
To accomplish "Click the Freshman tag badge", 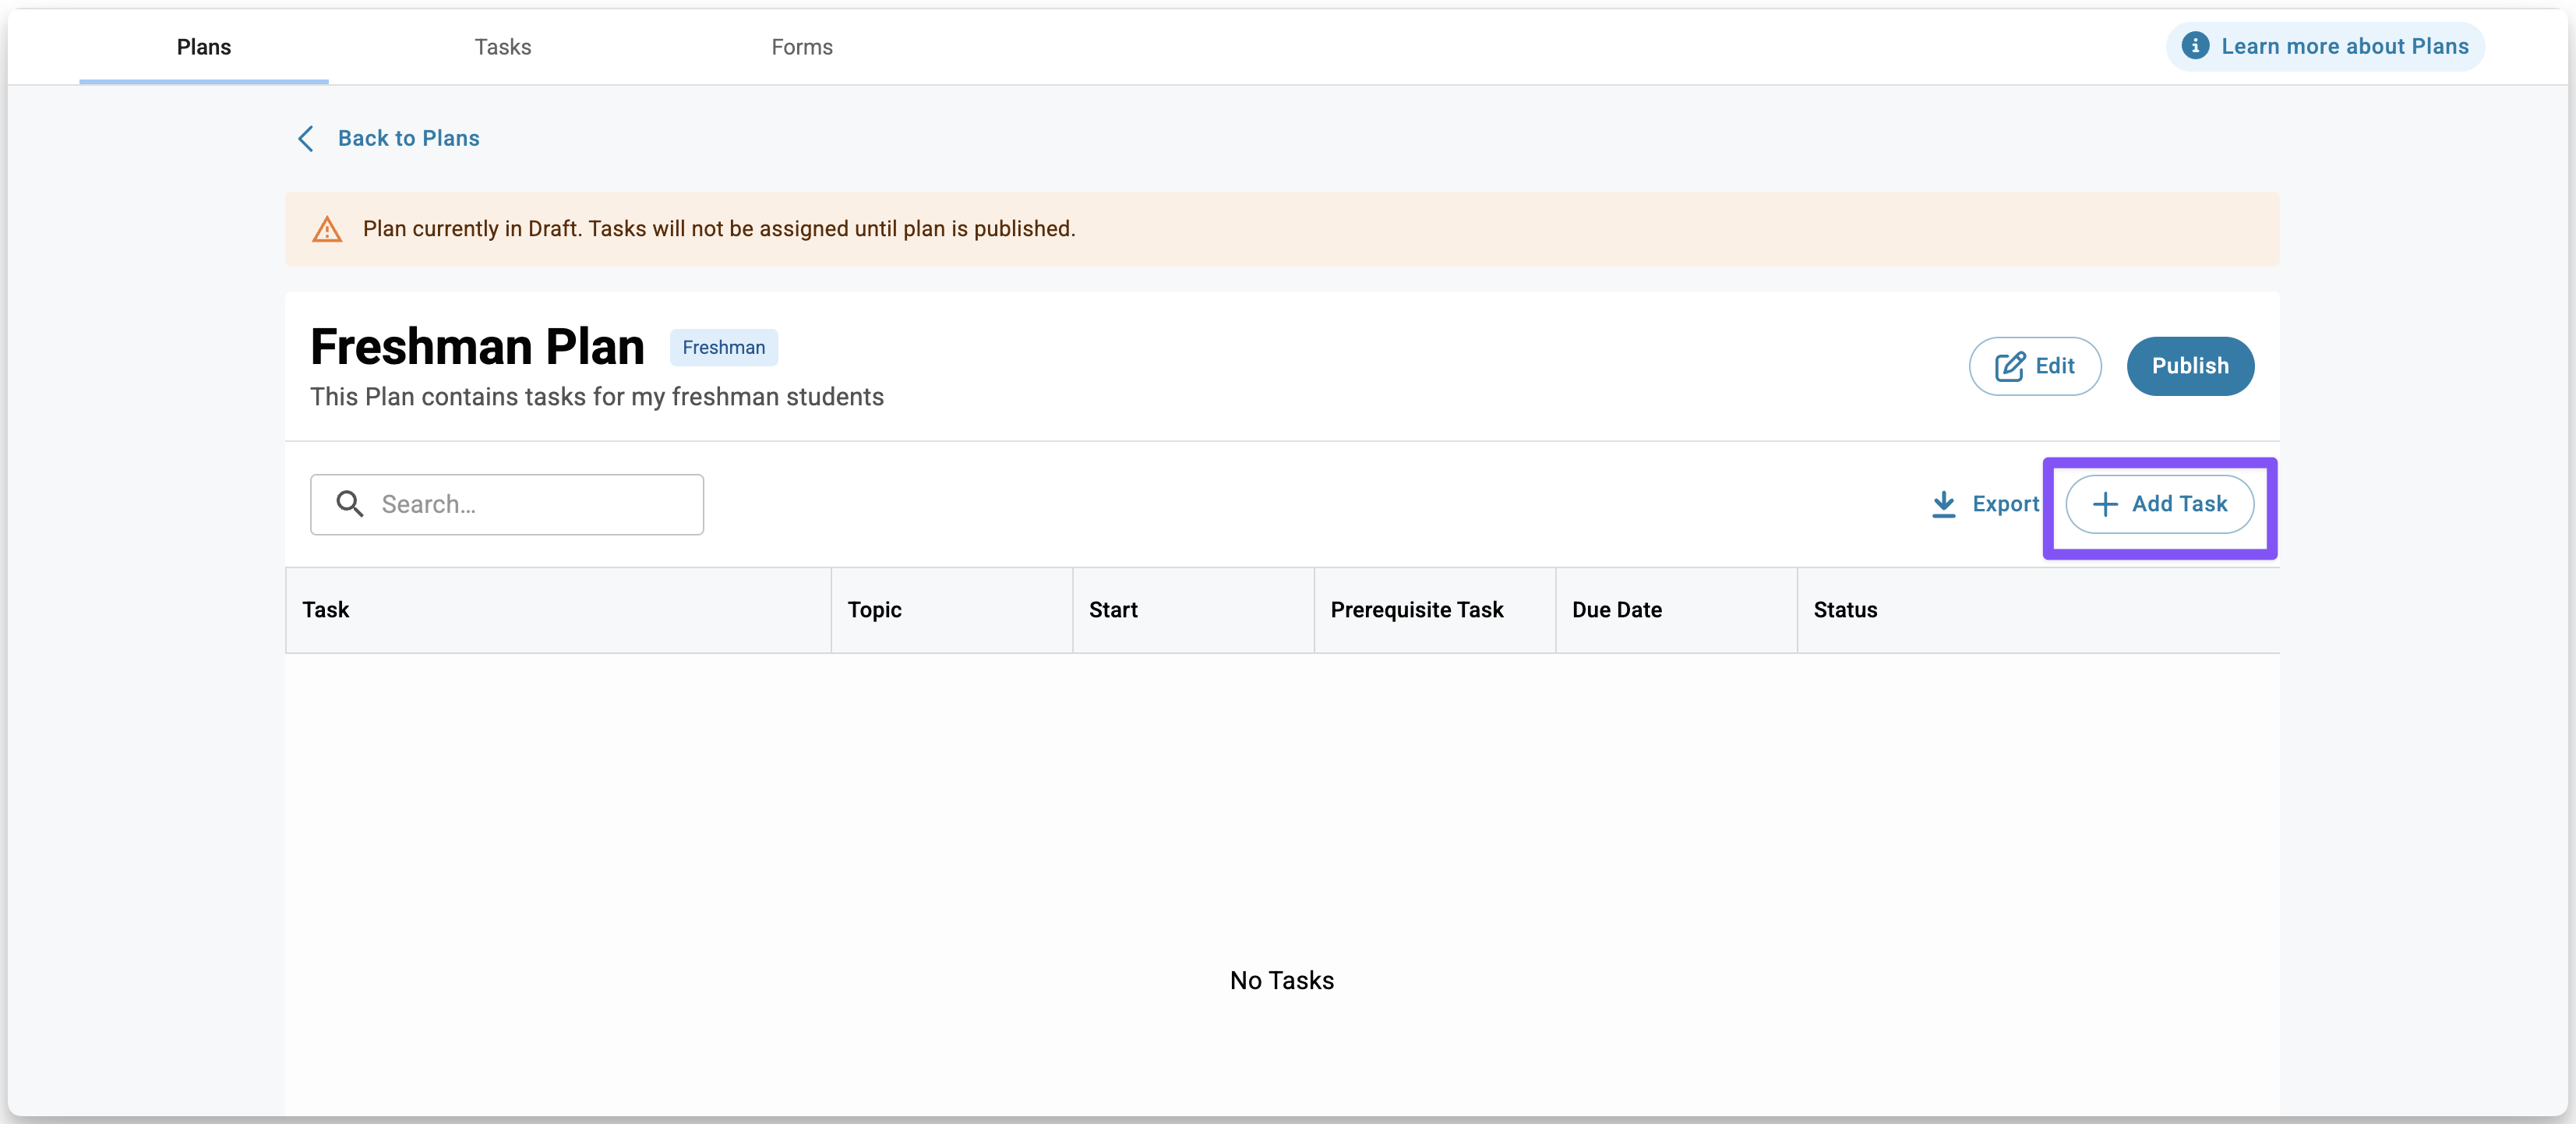I will click(723, 347).
